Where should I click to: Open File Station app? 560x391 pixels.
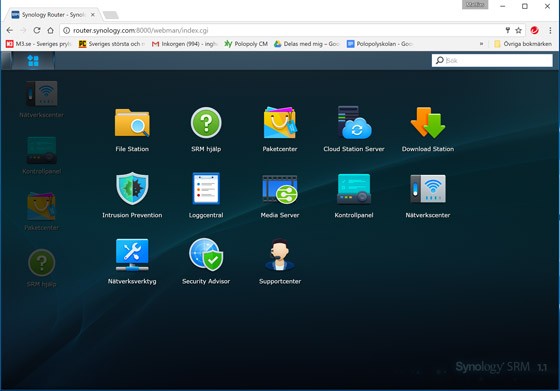[132, 130]
